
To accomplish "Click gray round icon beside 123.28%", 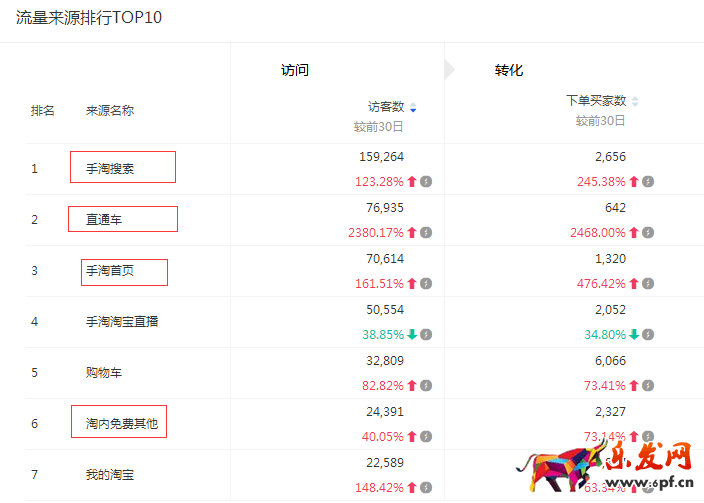I will (x=426, y=182).
